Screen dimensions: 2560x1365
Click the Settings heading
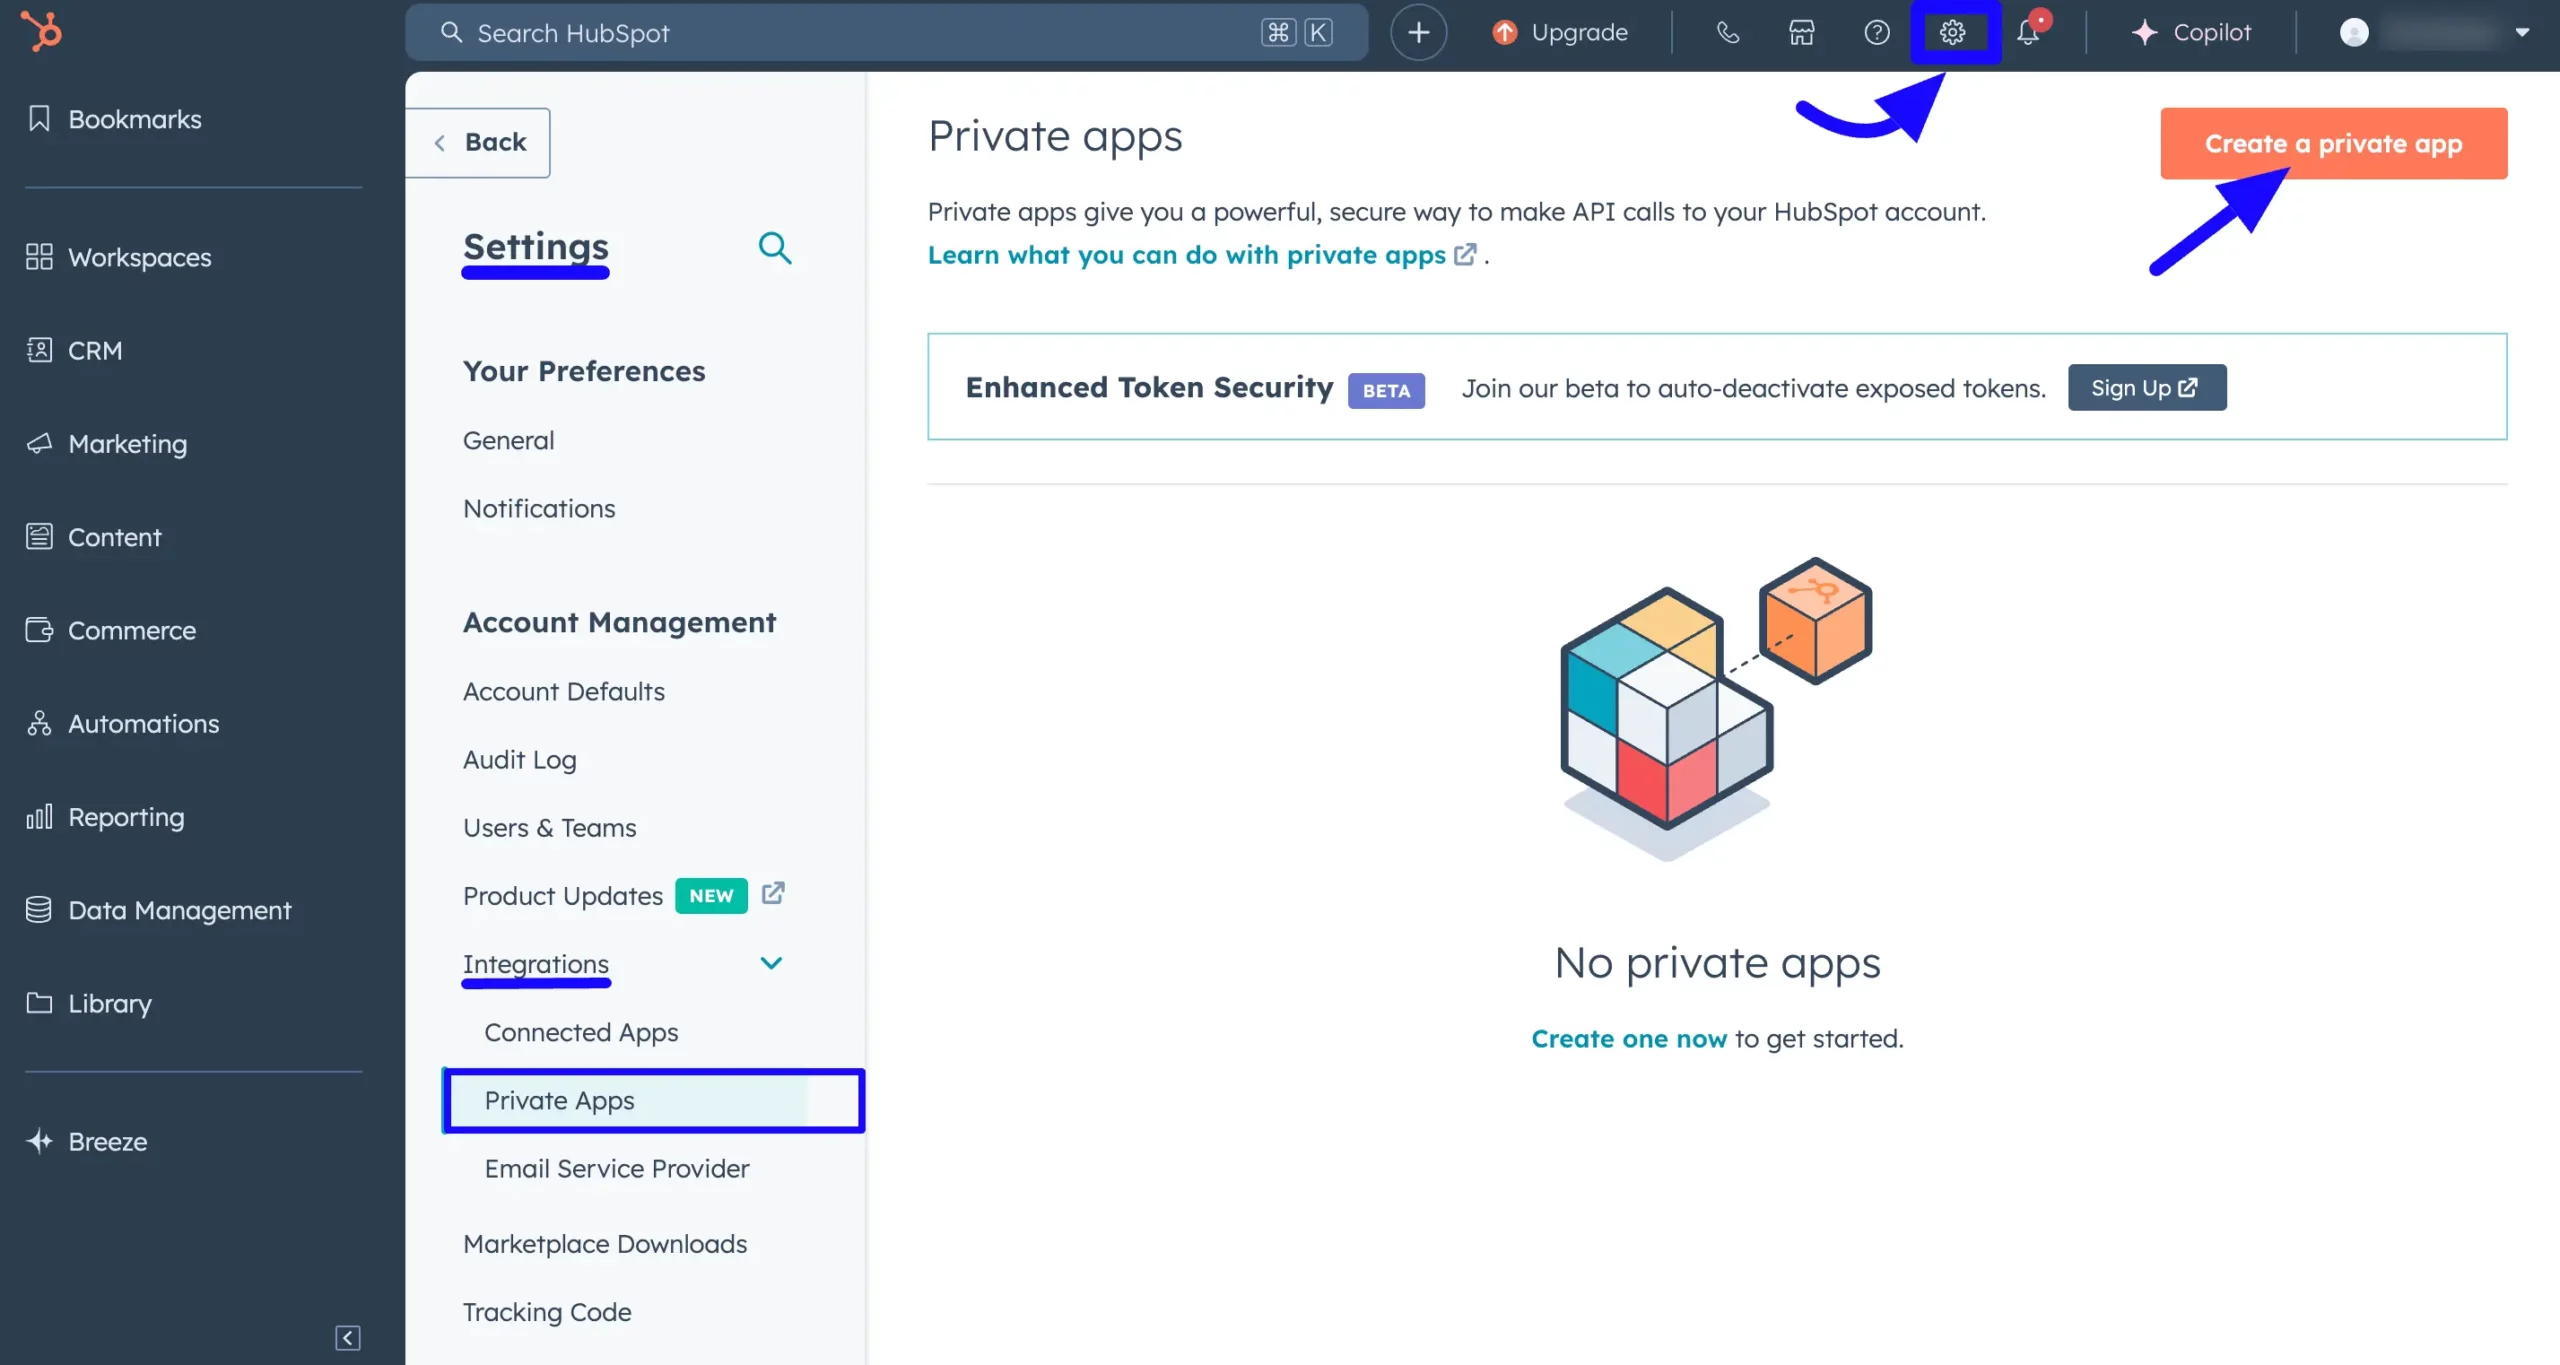coord(536,247)
